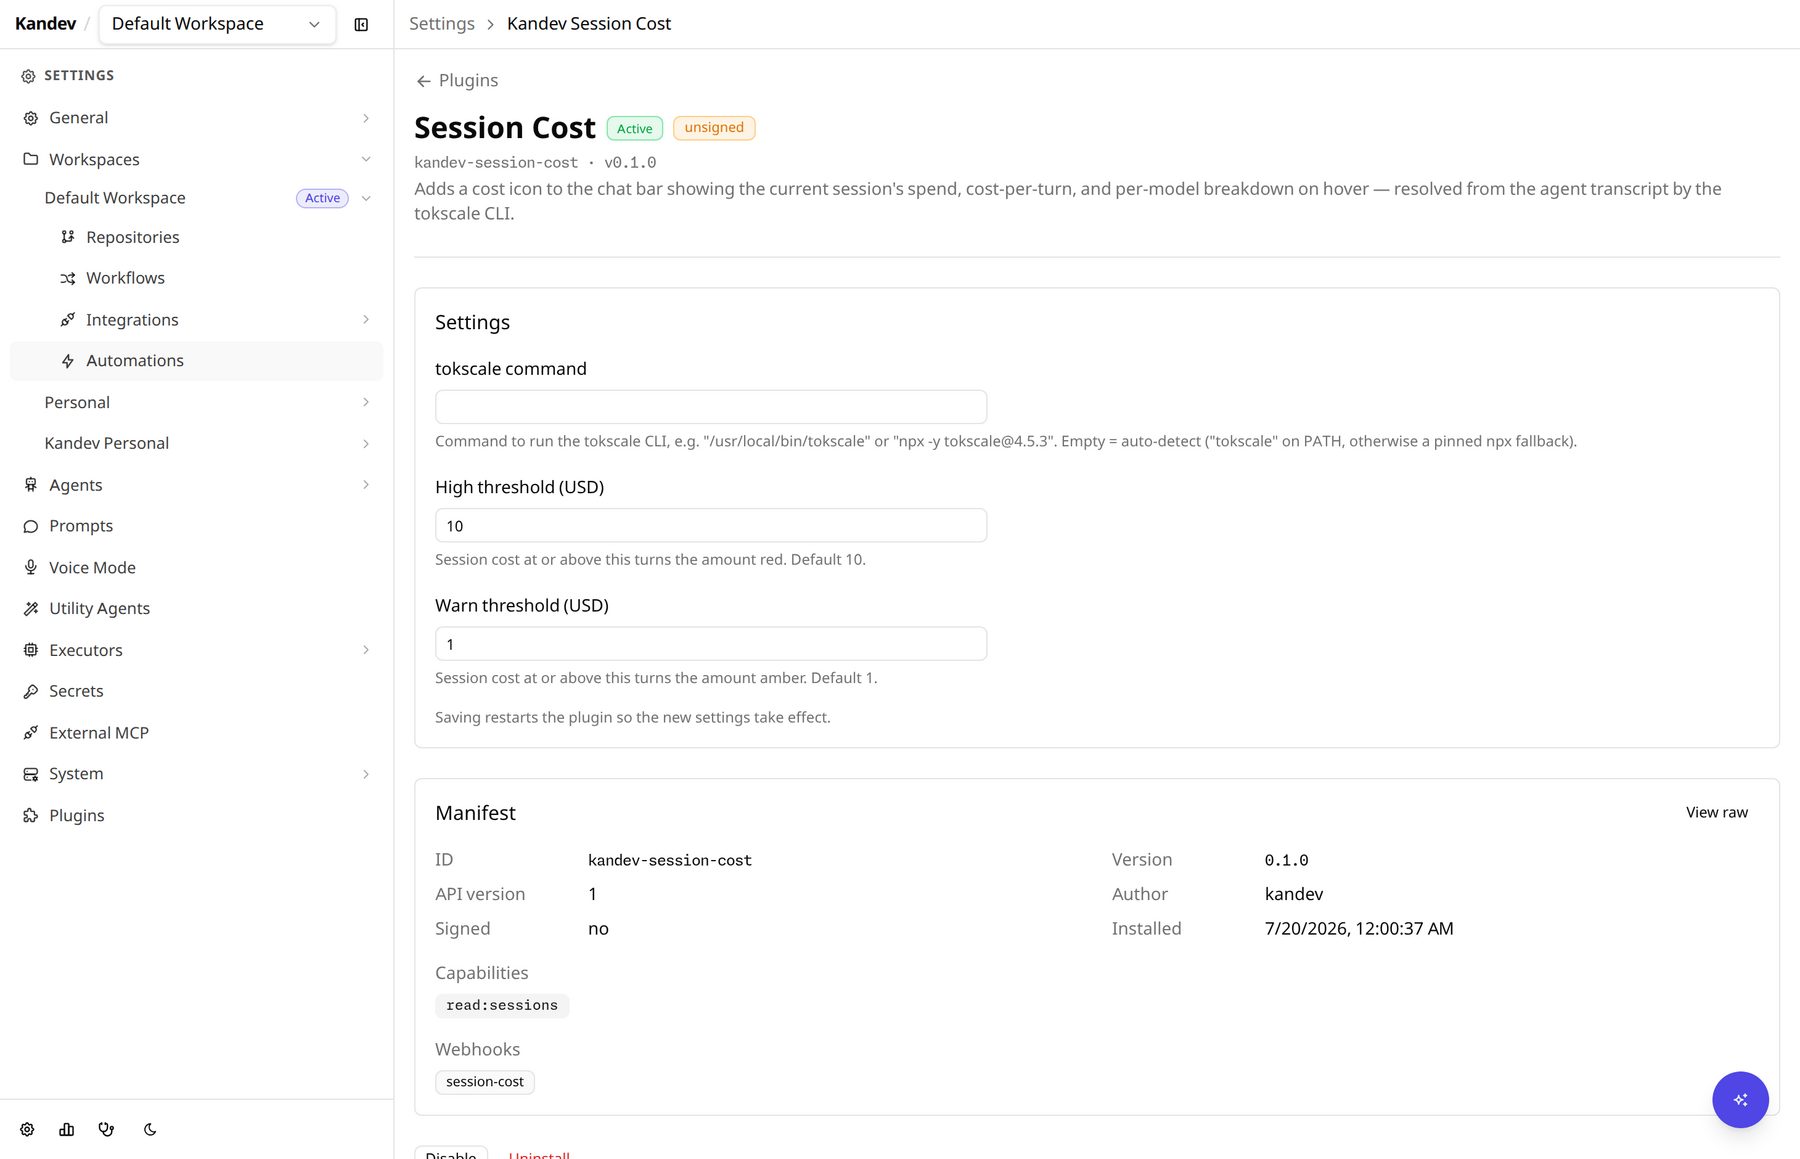The width and height of the screenshot is (1800, 1159).
Task: Click the read:sessions capability chip
Action: 502,1006
